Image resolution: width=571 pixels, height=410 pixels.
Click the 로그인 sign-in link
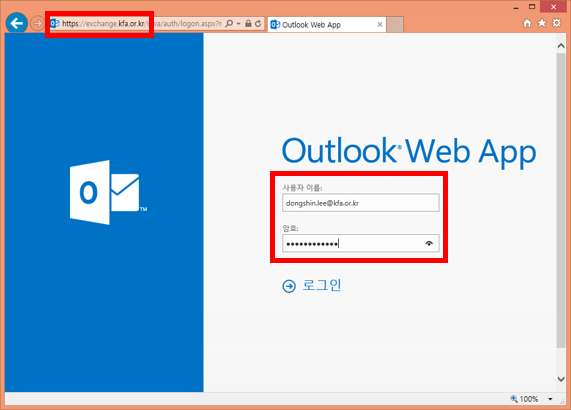click(x=322, y=285)
